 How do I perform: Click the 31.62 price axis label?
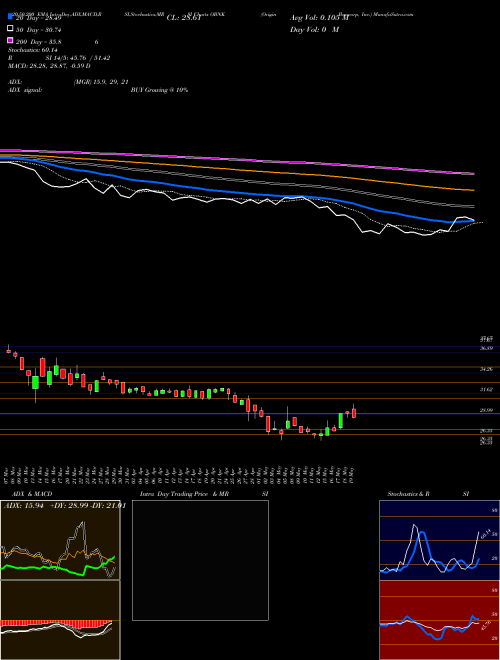click(x=487, y=389)
